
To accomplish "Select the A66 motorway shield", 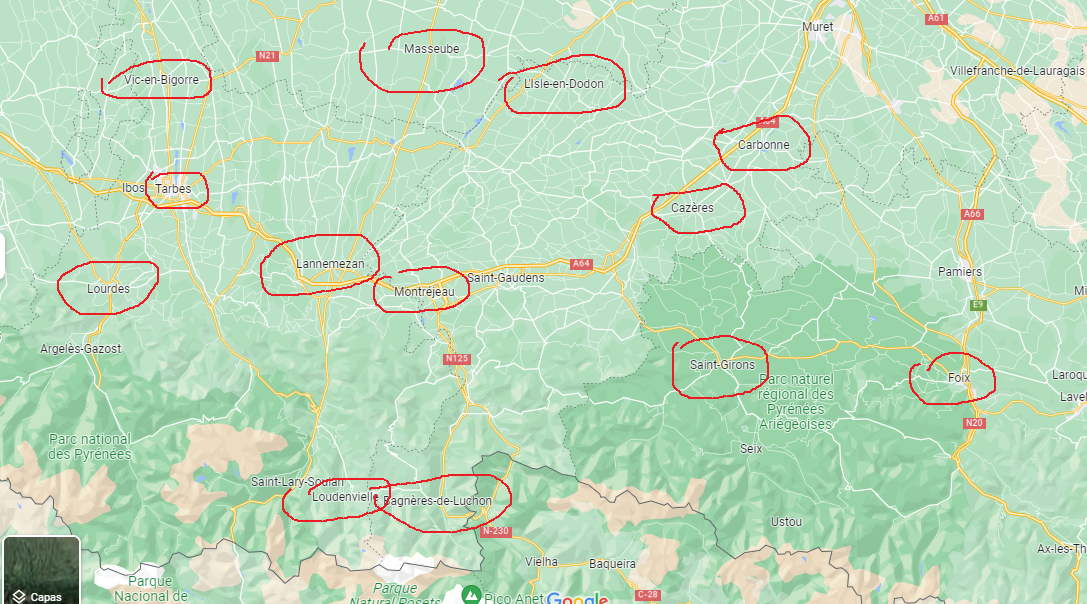I will (973, 214).
